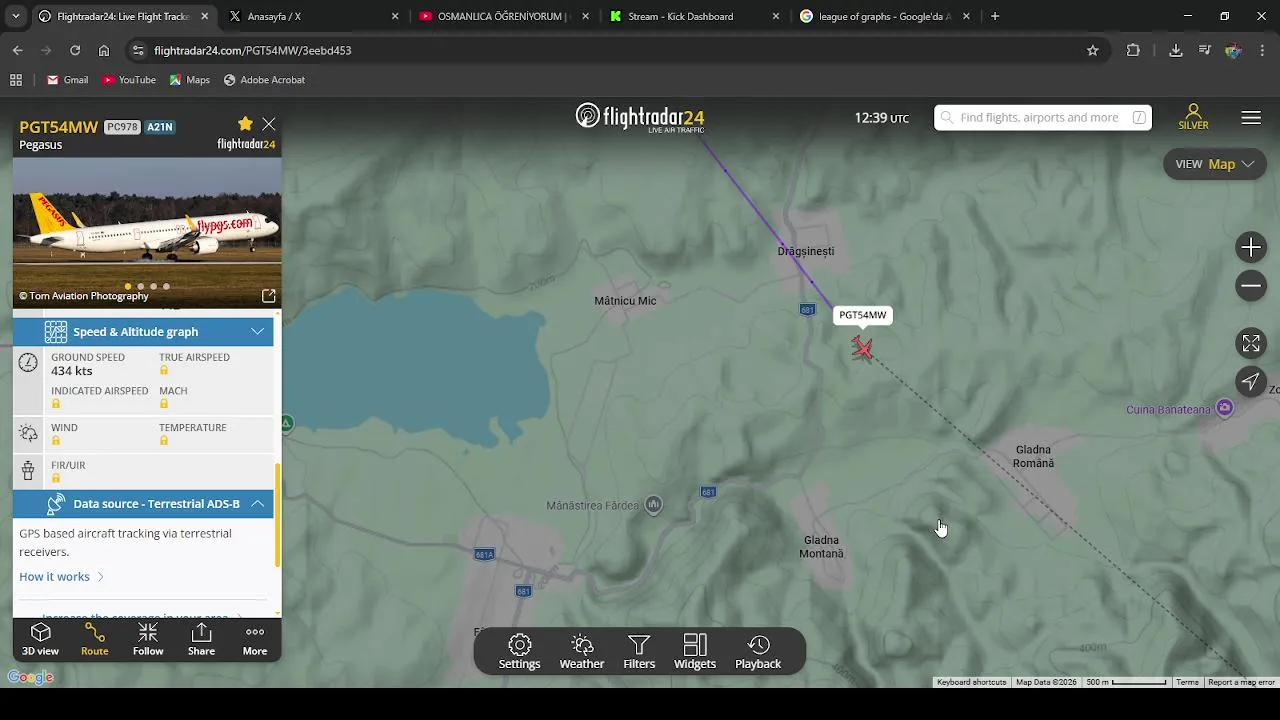Screen dimensions: 1280x720
Task: Open the Adobe Acrobat bookmark
Action: (x=264, y=80)
